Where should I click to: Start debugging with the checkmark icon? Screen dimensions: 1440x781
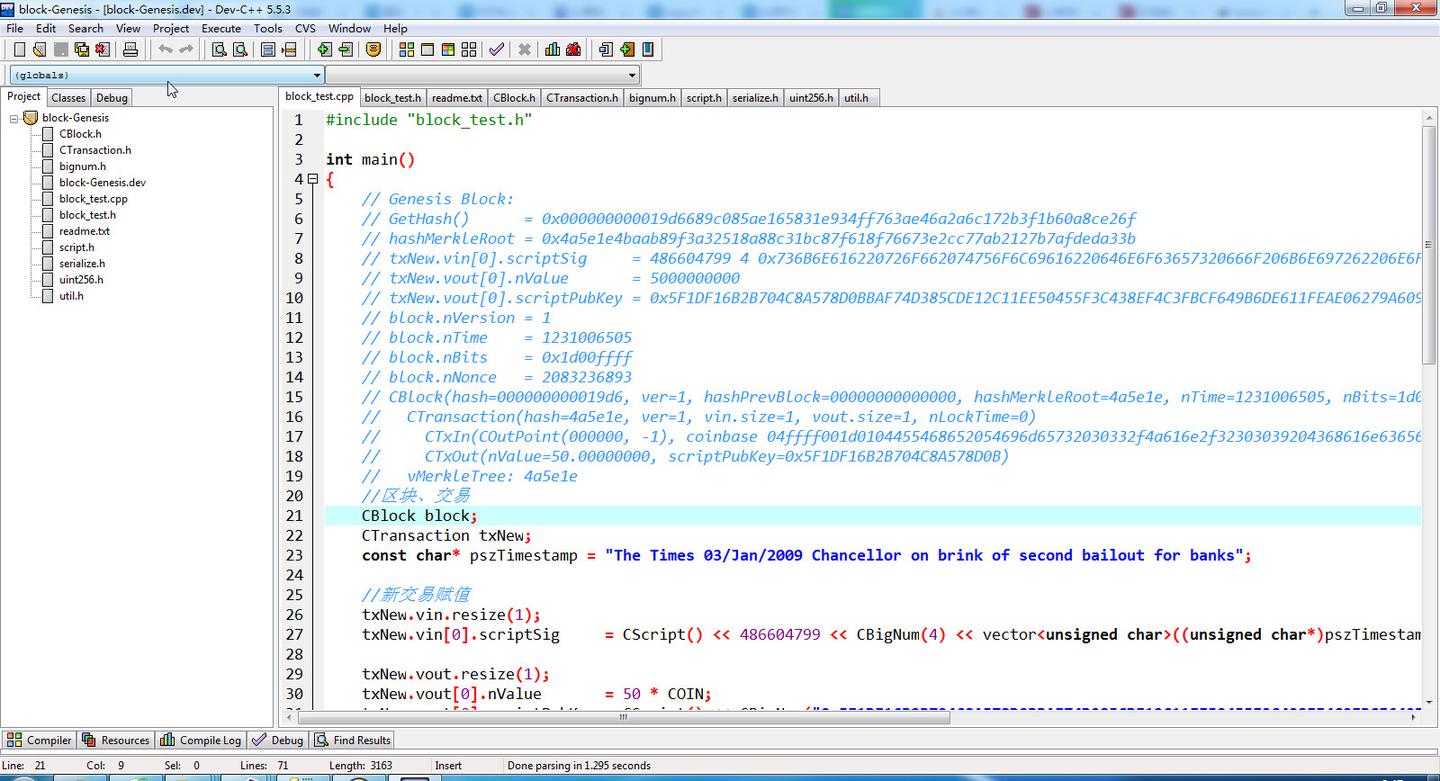[x=496, y=49]
